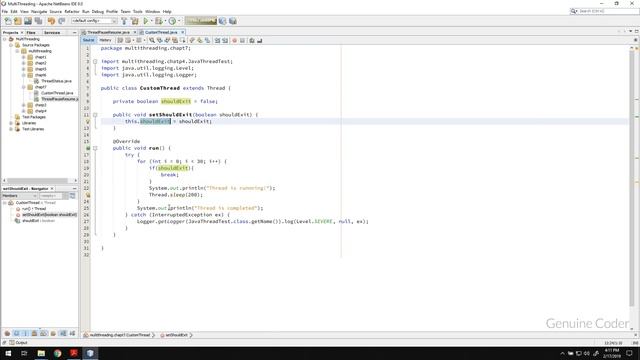Expand the chapt1 package node
This screenshot has width=640, height=360.
pyautogui.click(x=24, y=57)
